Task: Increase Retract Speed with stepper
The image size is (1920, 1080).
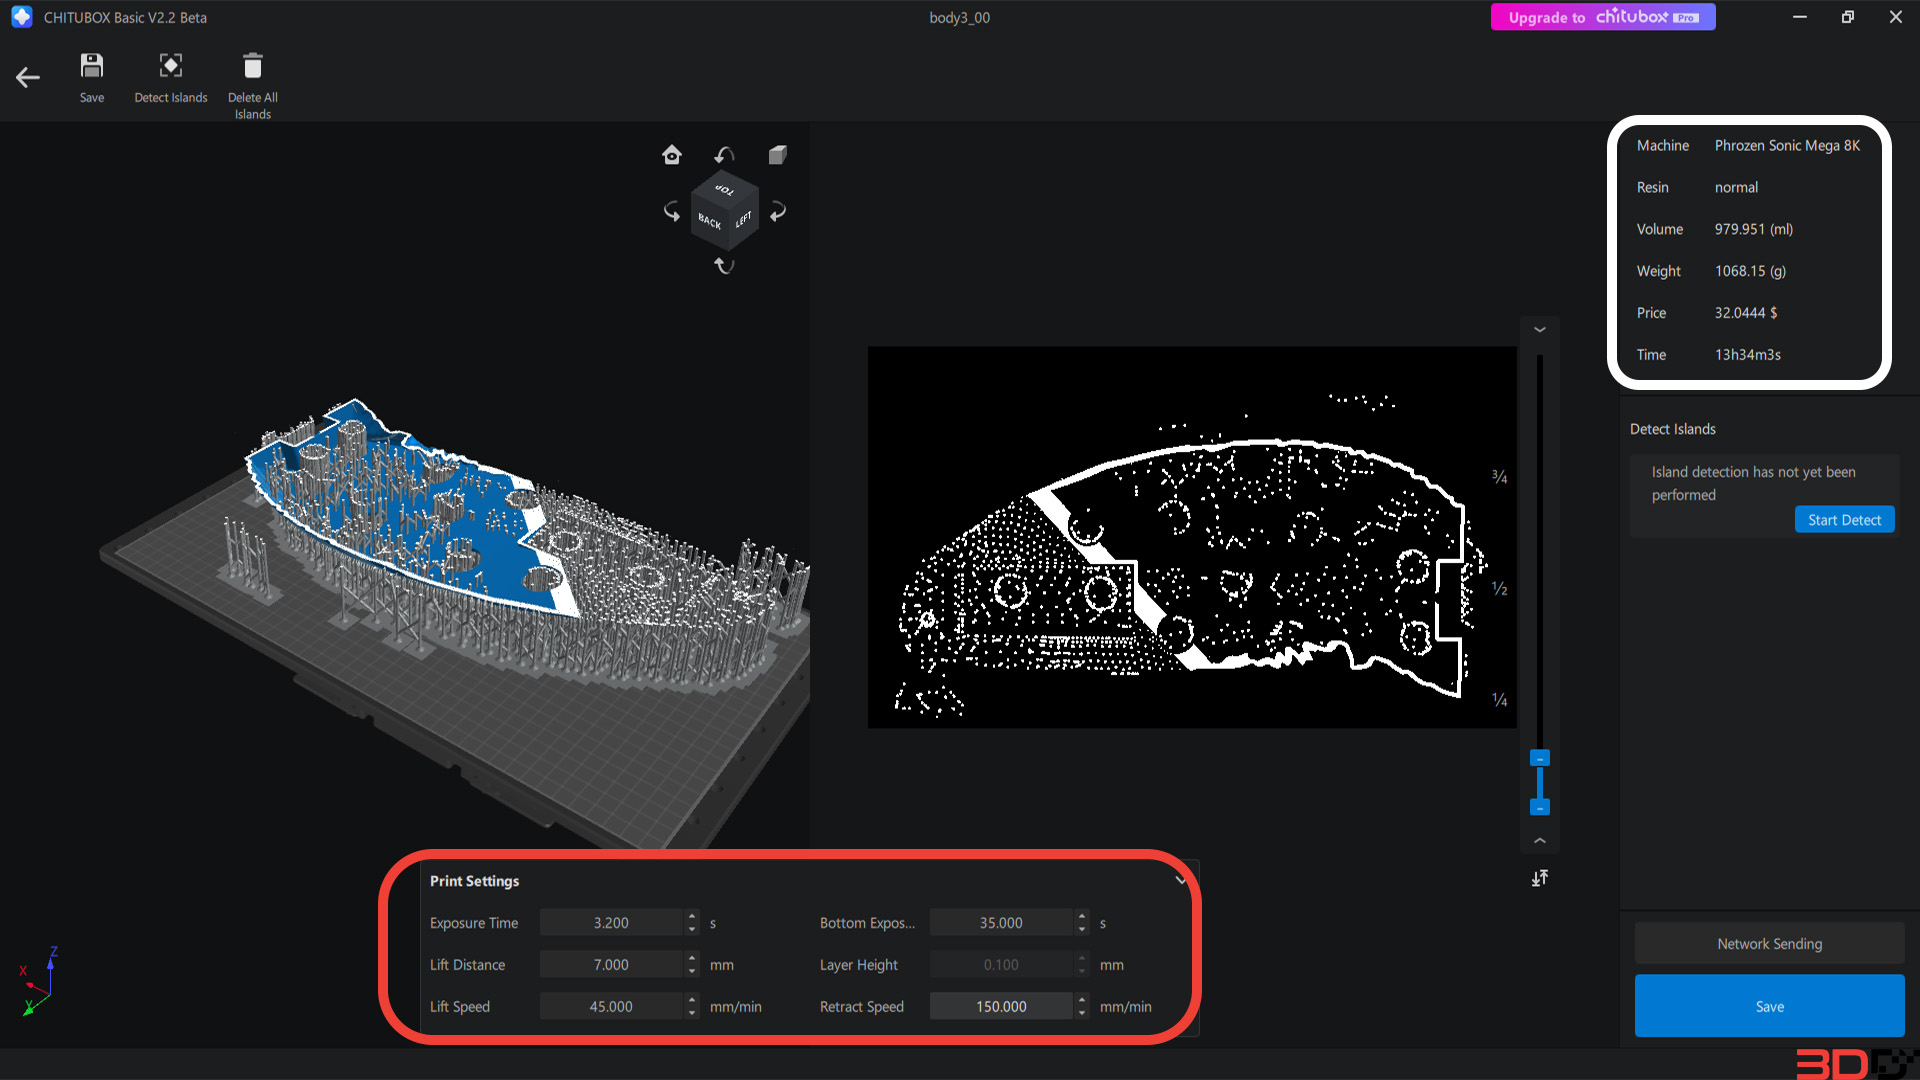Action: (1082, 1000)
